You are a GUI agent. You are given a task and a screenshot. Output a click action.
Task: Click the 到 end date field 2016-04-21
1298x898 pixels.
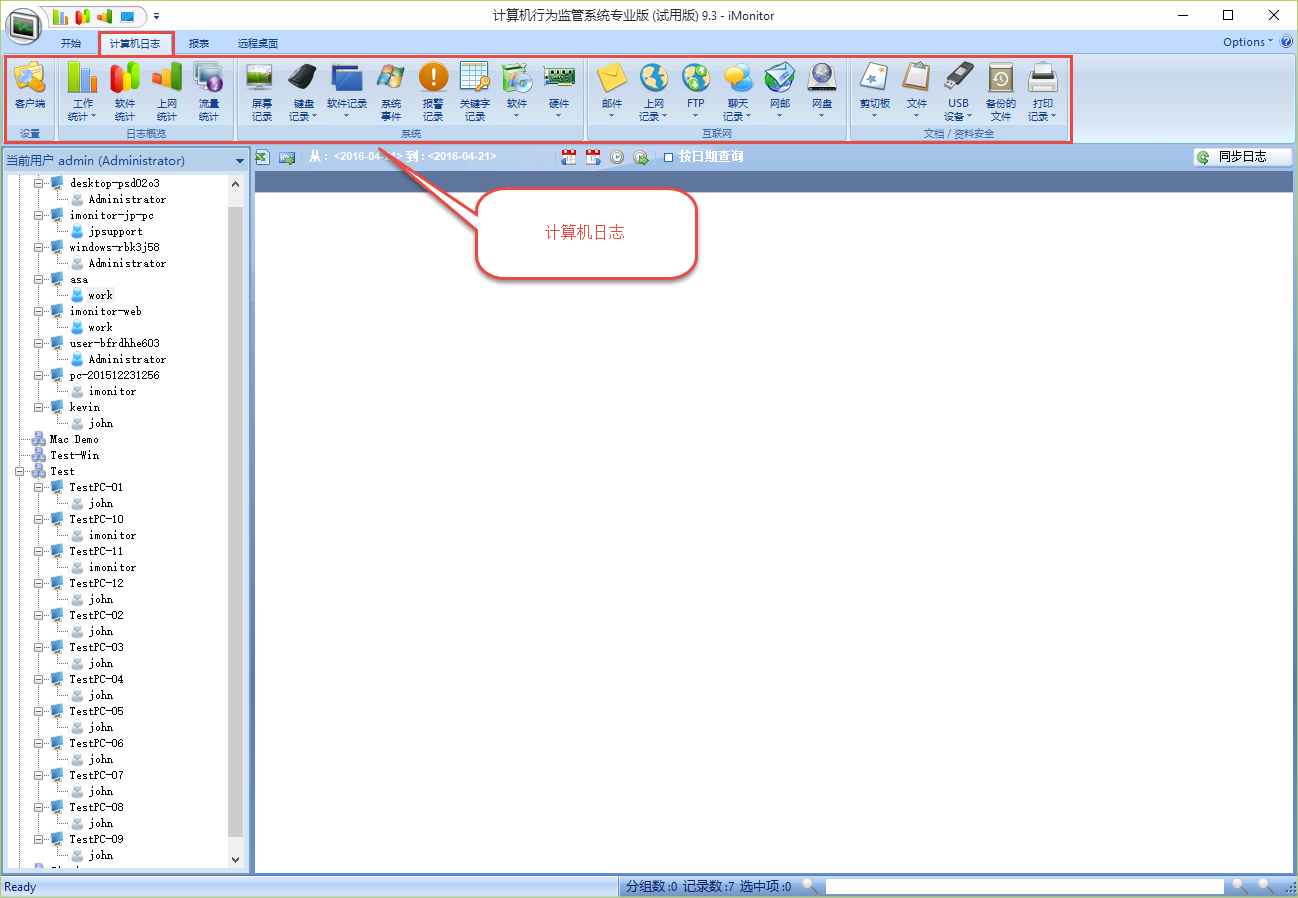(462, 157)
